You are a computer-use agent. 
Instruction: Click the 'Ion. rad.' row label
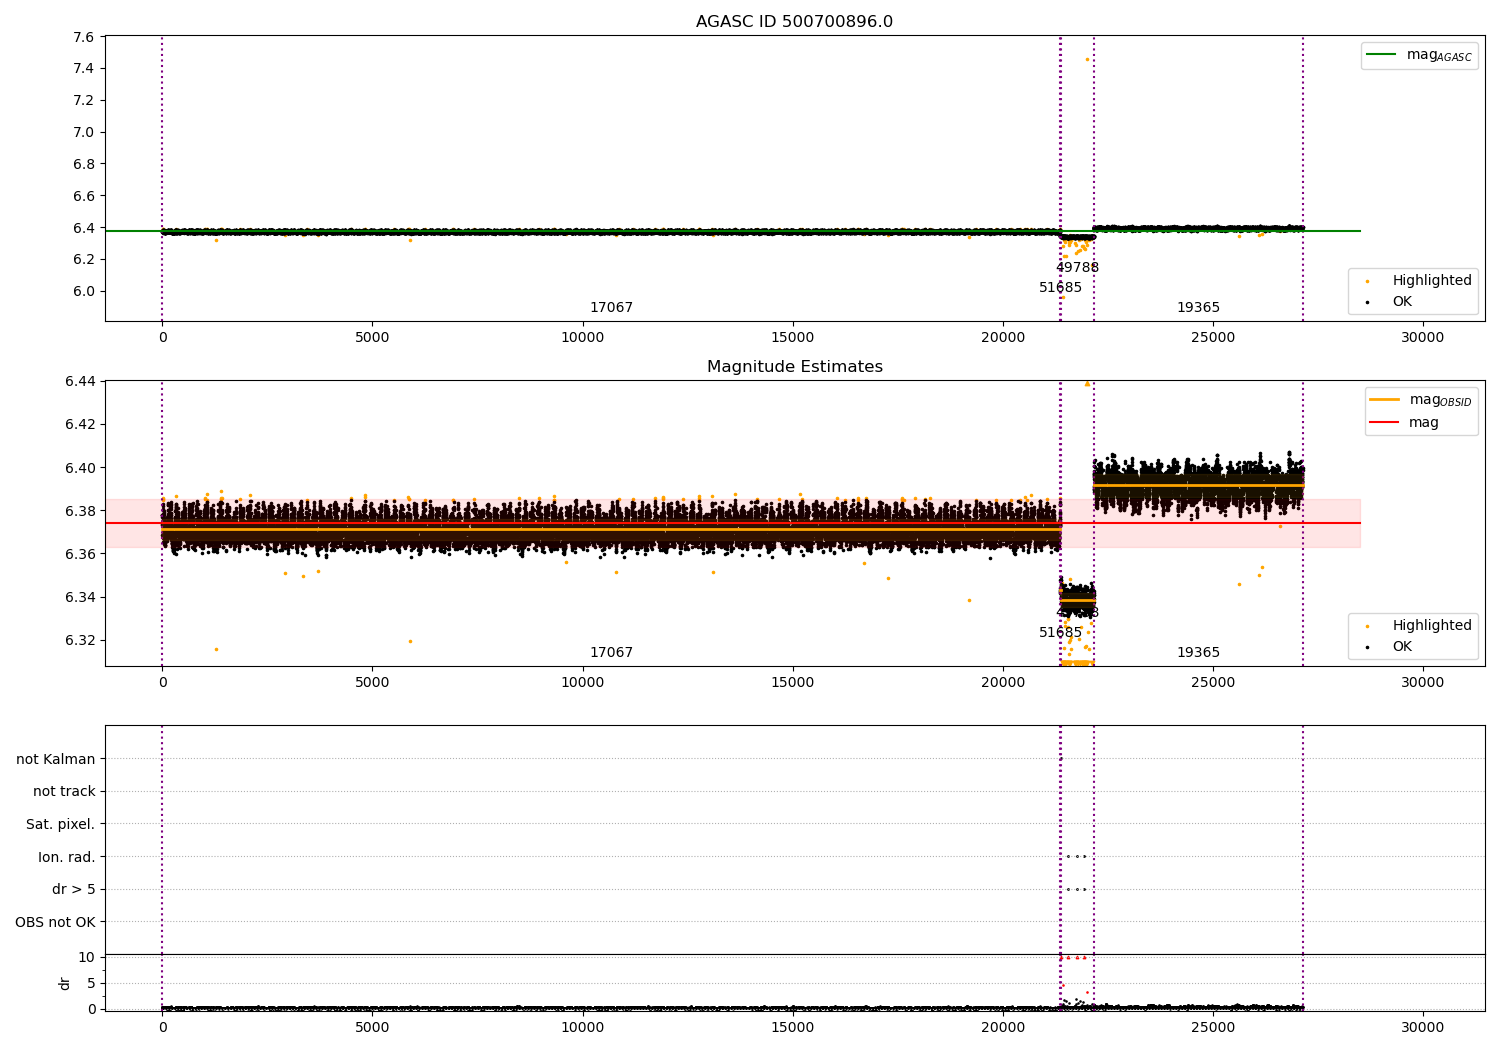(x=66, y=857)
